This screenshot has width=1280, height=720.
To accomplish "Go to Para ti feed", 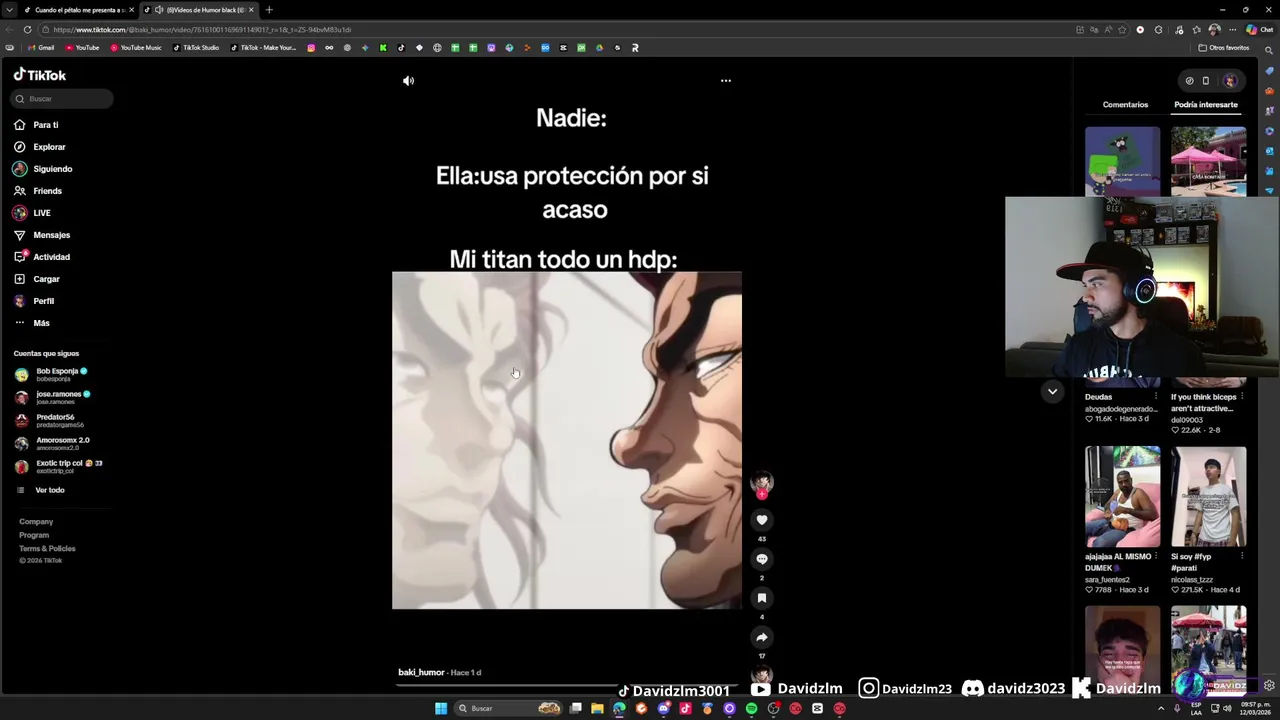I will click(x=46, y=125).
